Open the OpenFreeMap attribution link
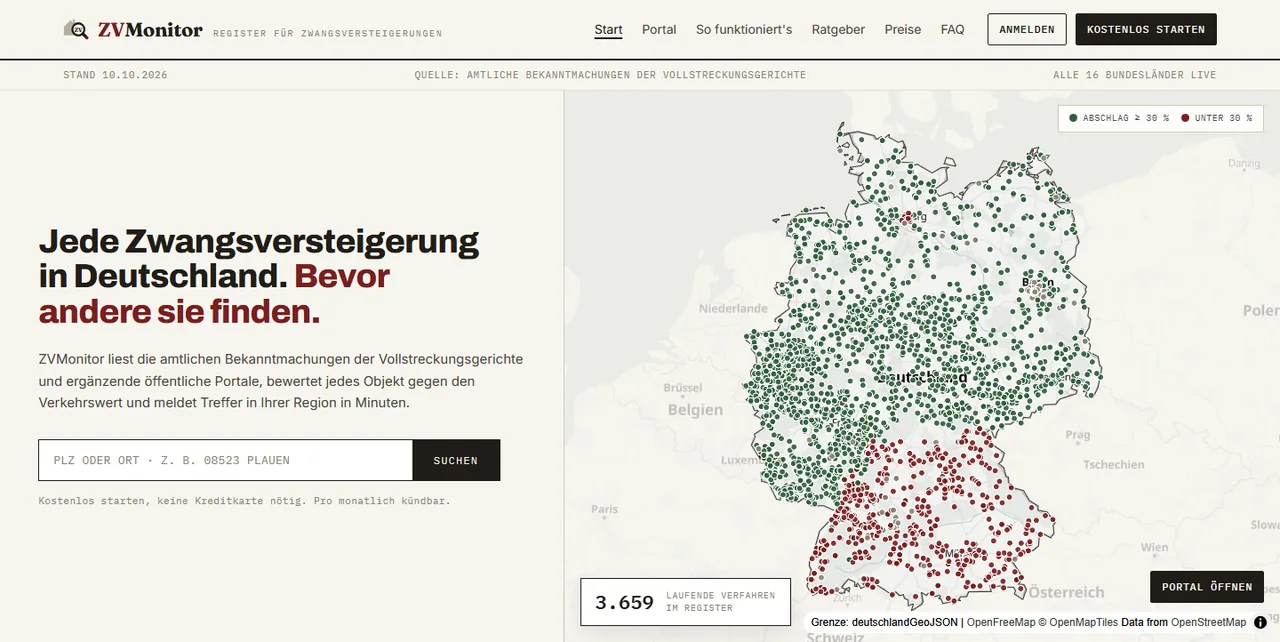The image size is (1280, 642). coord(1001,622)
